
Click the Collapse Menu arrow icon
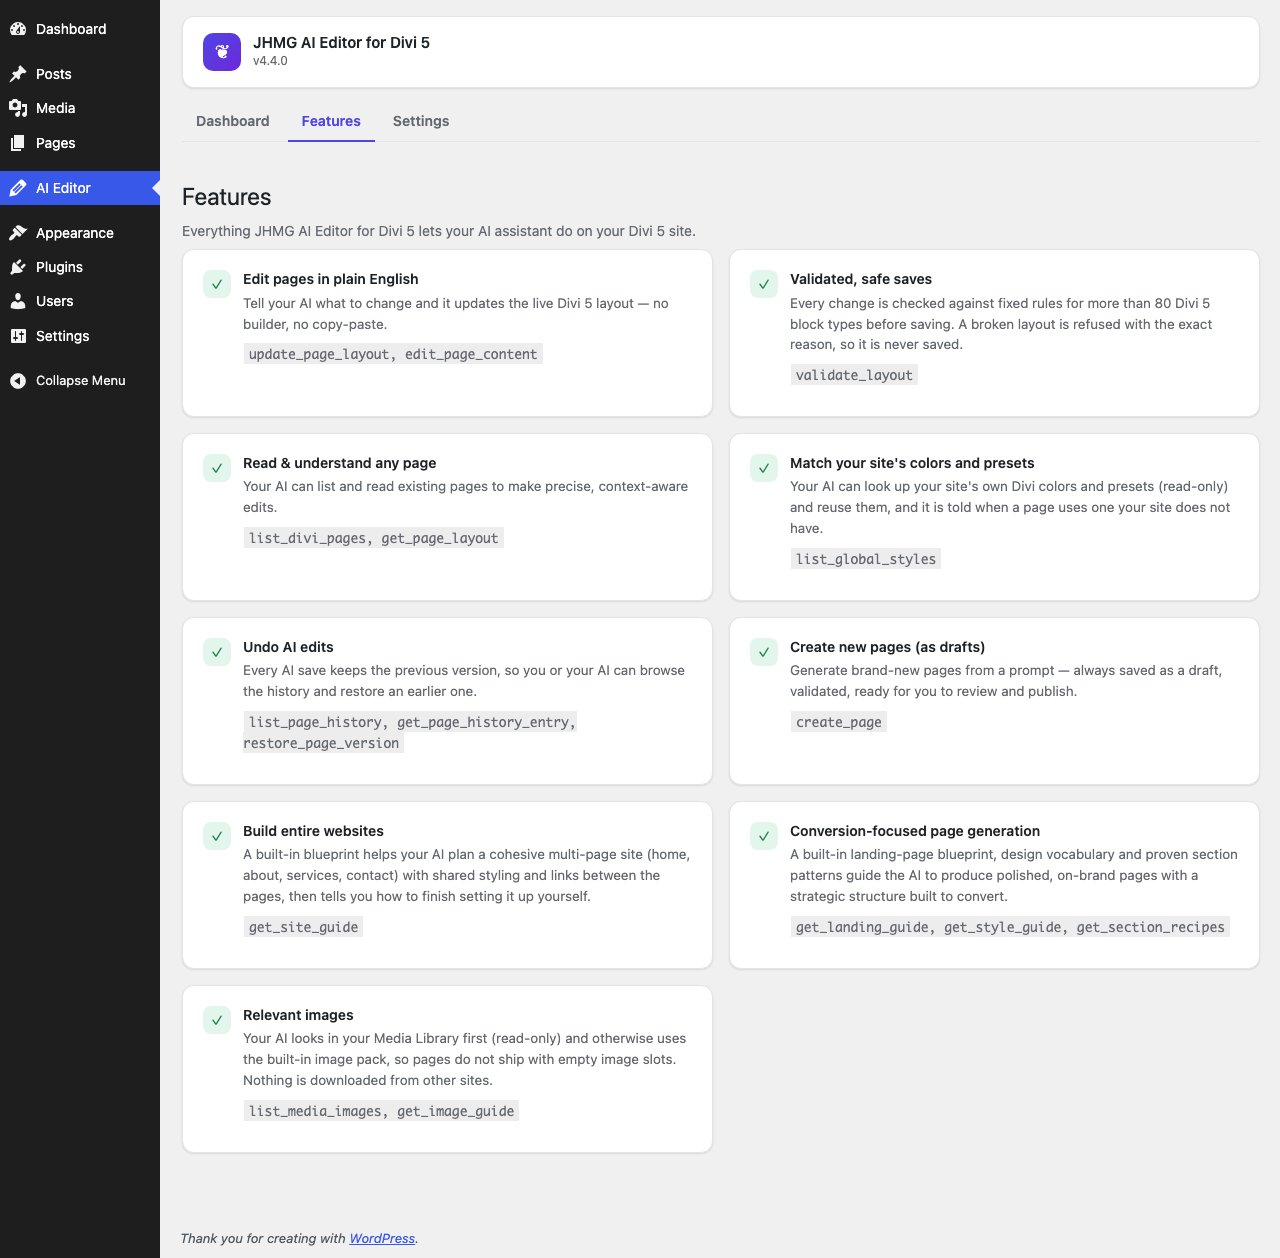tap(18, 380)
